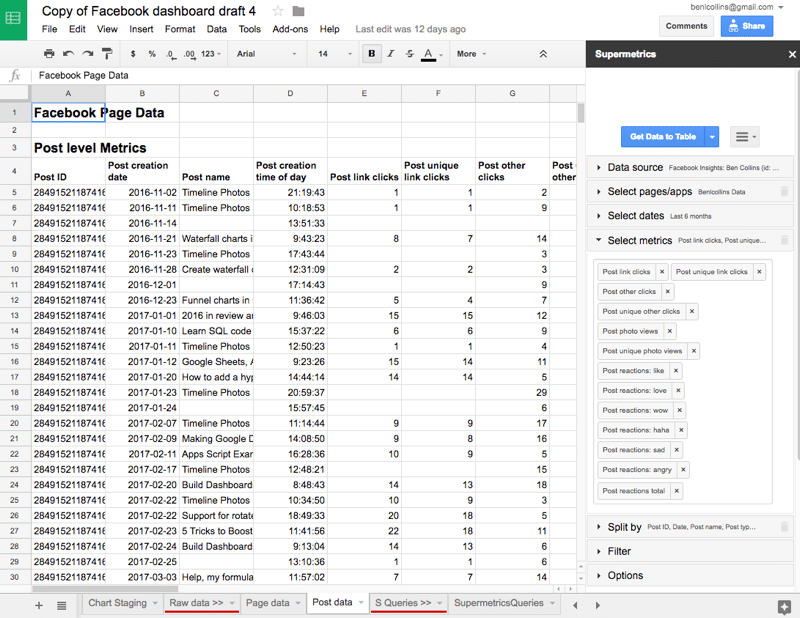Remove the Post reactions: haha metric

[x=681, y=430]
